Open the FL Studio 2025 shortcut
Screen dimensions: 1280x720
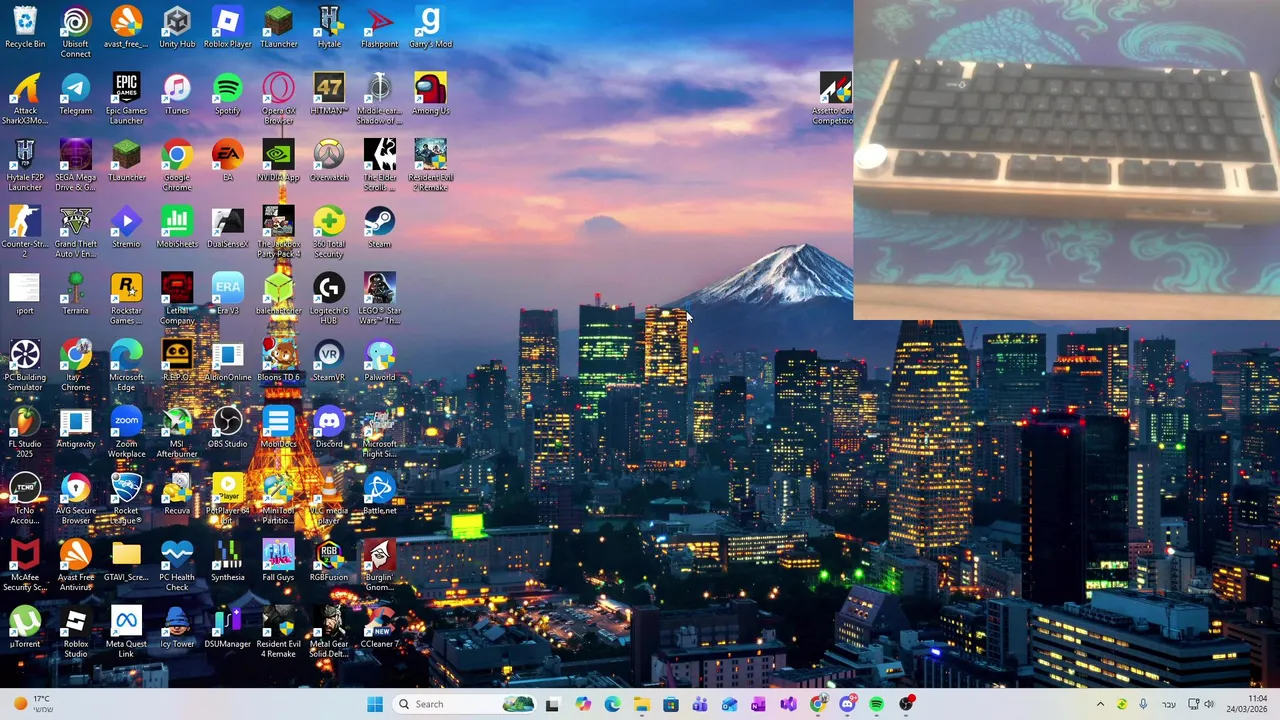[25, 432]
